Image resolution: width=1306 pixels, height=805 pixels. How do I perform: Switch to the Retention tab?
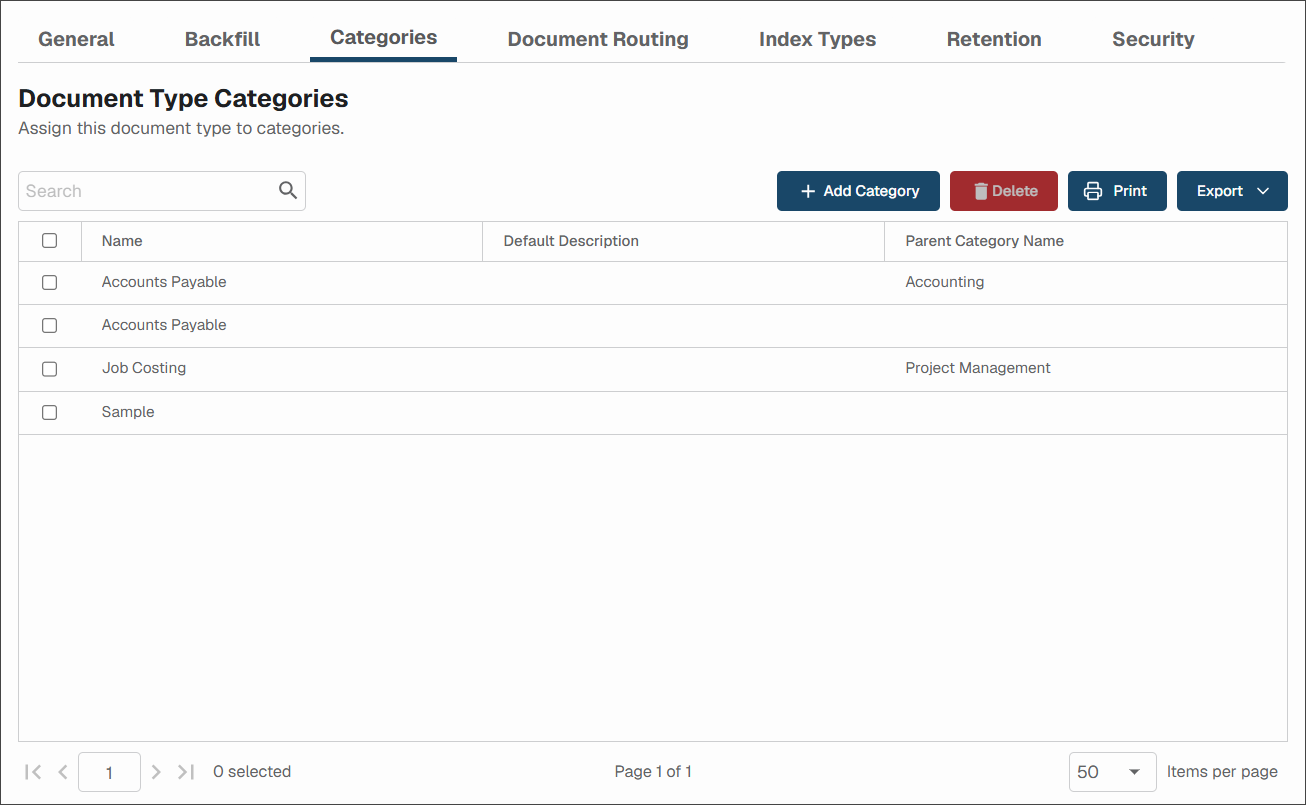[x=994, y=39]
